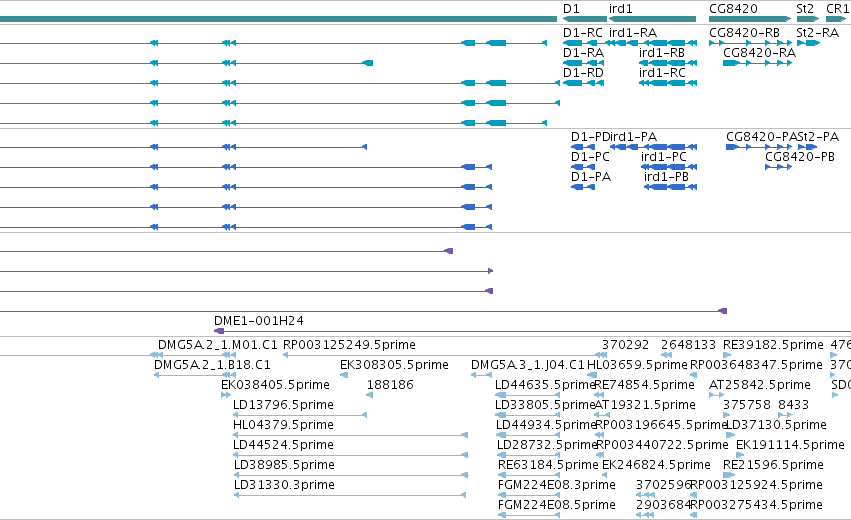
Task: Select EST RP003125924.5prime
Action: pyautogui.click(x=757, y=485)
